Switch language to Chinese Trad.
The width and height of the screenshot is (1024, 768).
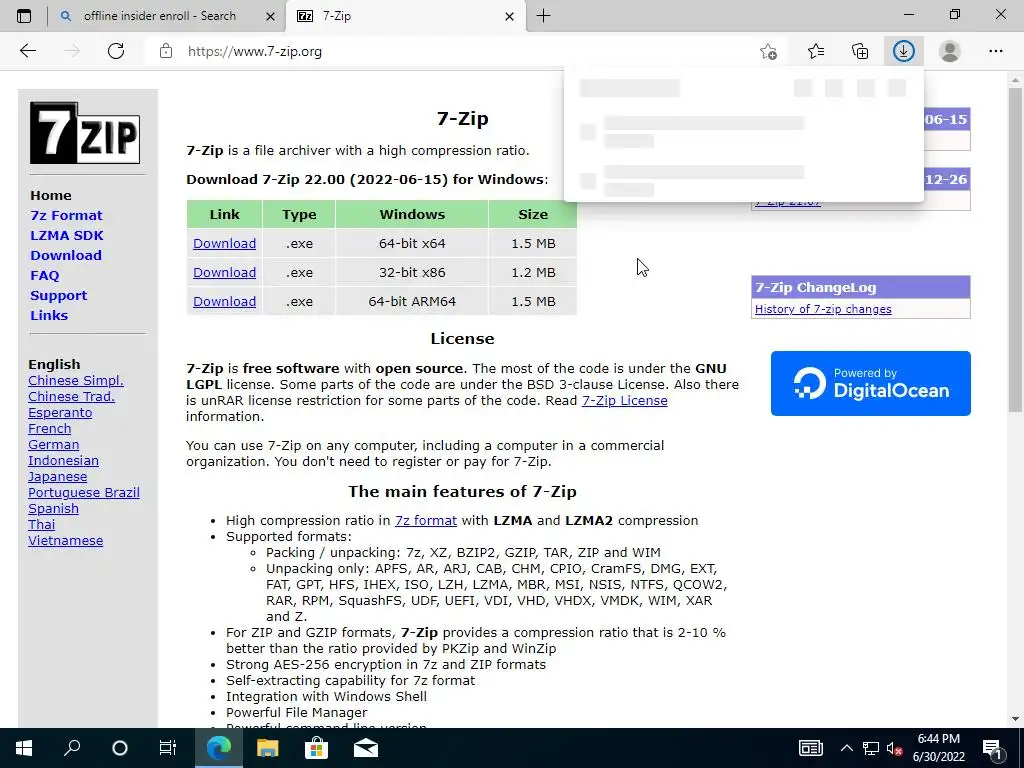pyautogui.click(x=71, y=396)
